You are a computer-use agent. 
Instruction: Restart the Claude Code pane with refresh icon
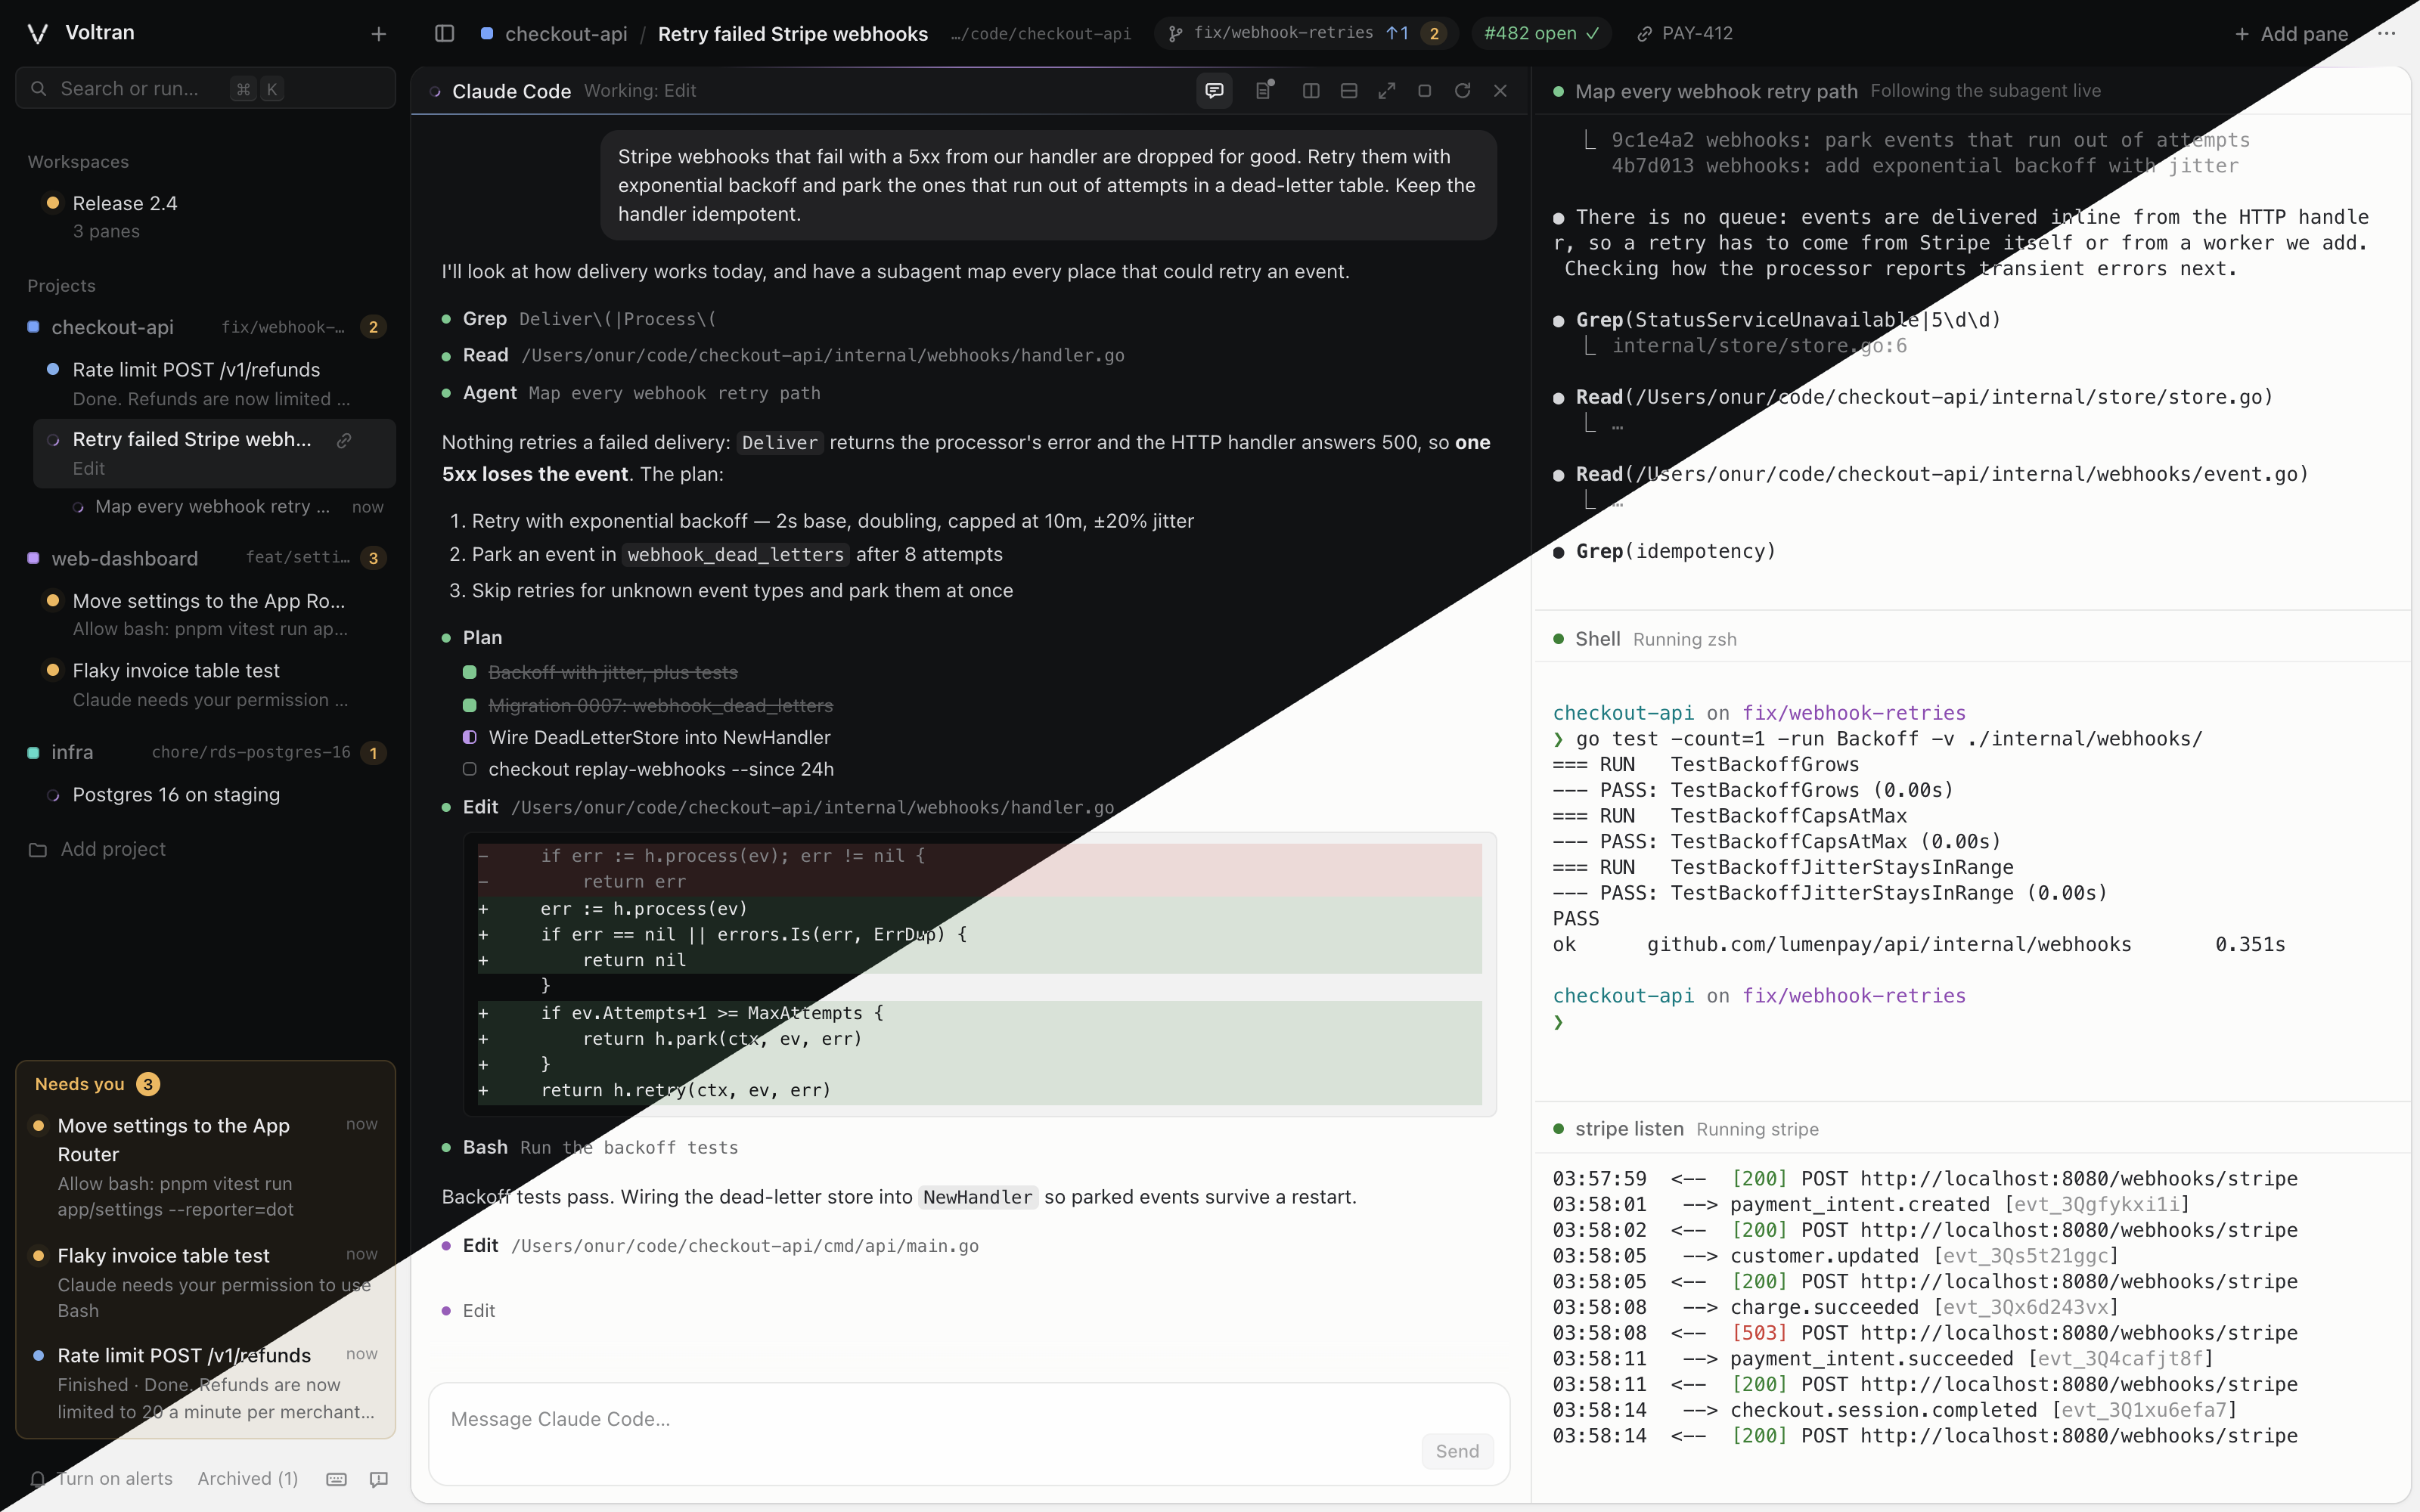[1462, 91]
